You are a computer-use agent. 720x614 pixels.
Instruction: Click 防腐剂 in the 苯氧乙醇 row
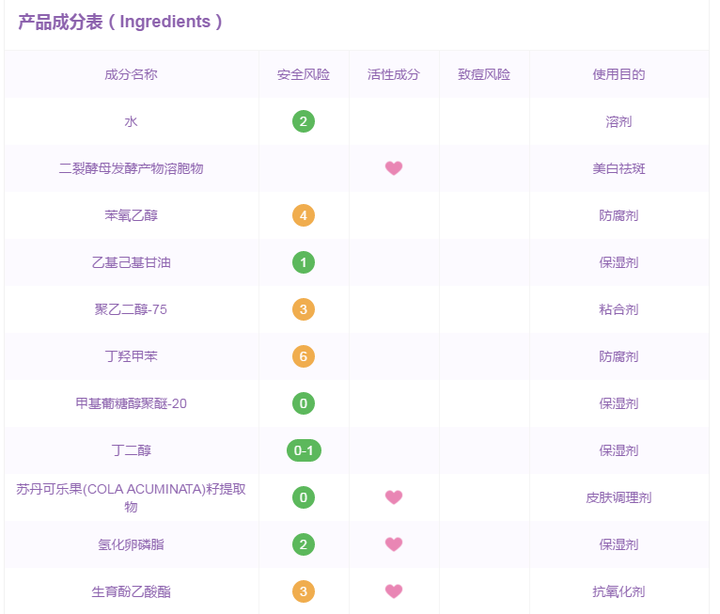click(619, 215)
